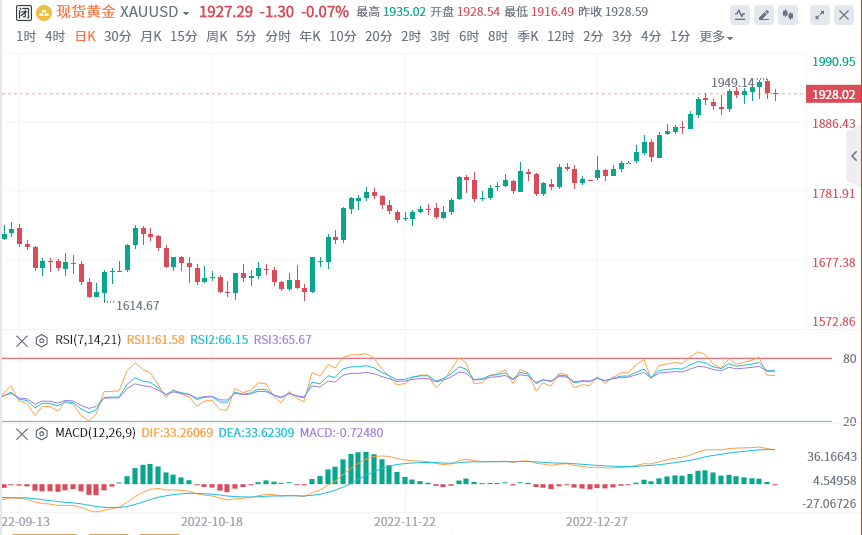Switch to 月K monthly chart
This screenshot has height=535, width=862.
(x=151, y=37)
